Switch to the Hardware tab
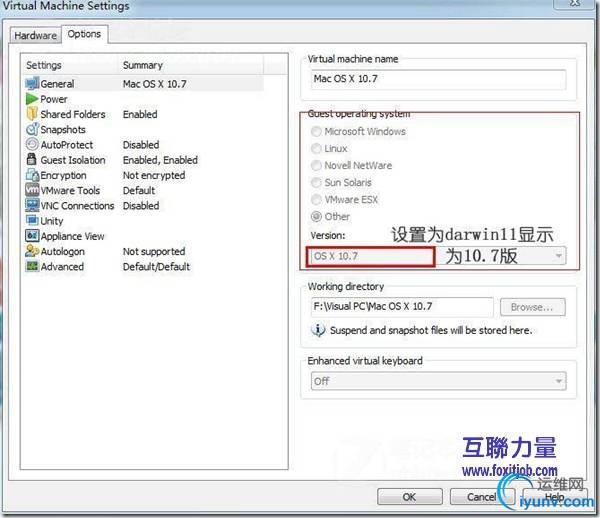 point(35,35)
